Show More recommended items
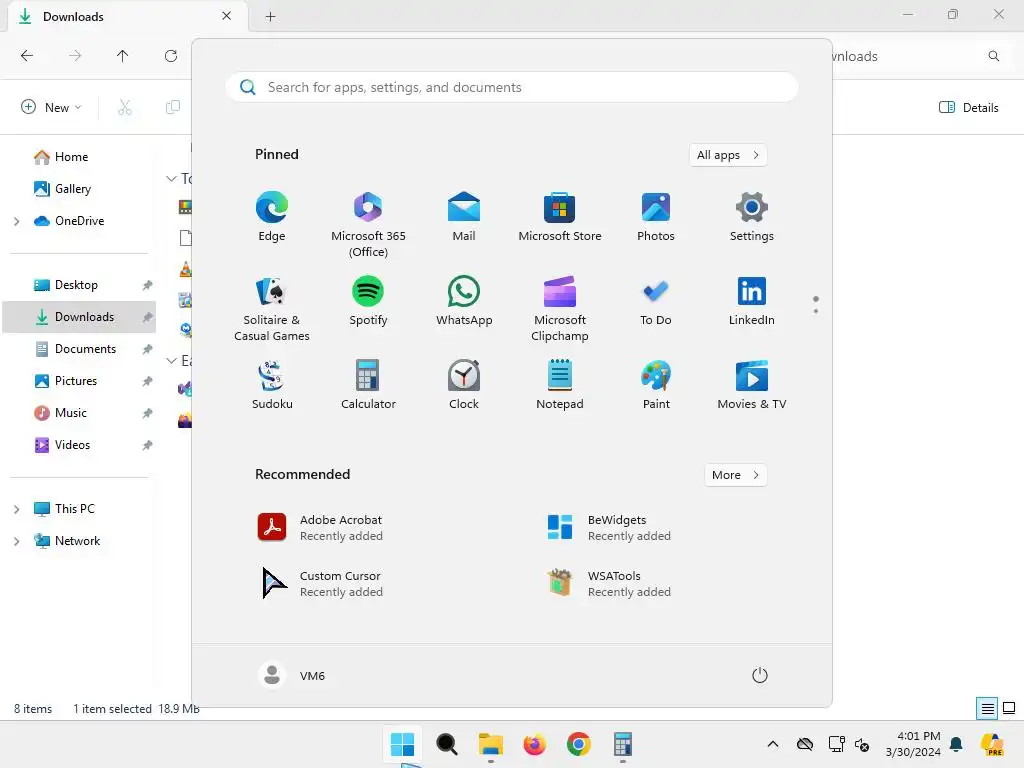 [x=735, y=475]
